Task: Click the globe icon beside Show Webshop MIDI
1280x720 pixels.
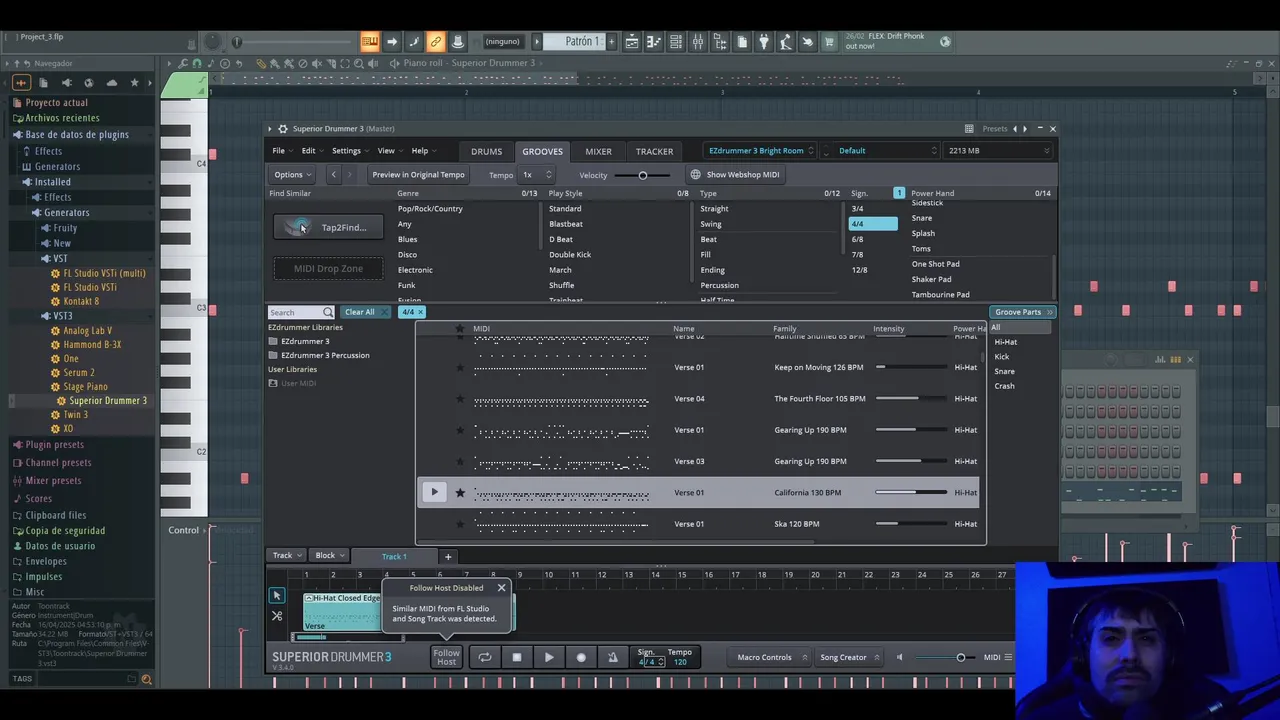Action: pyautogui.click(x=695, y=174)
